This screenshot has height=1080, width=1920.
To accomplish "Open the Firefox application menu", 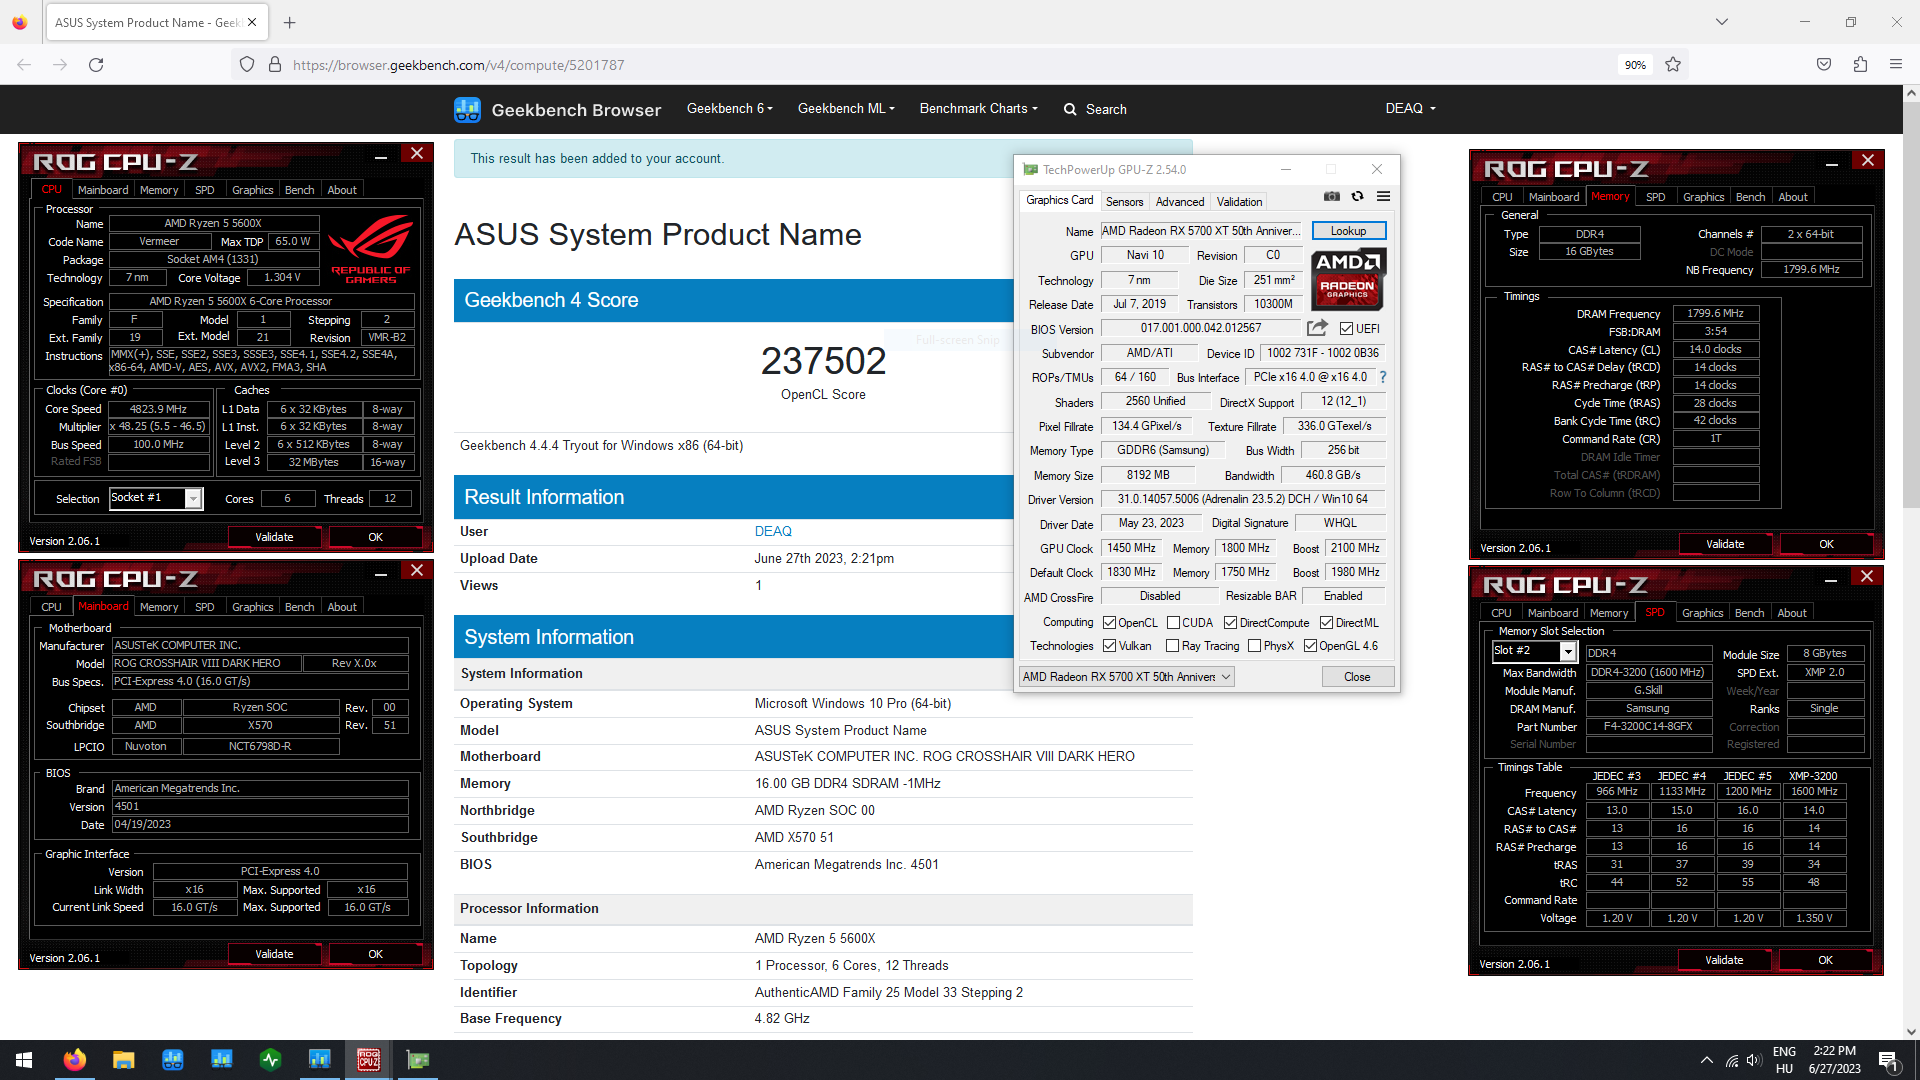I will [1896, 65].
